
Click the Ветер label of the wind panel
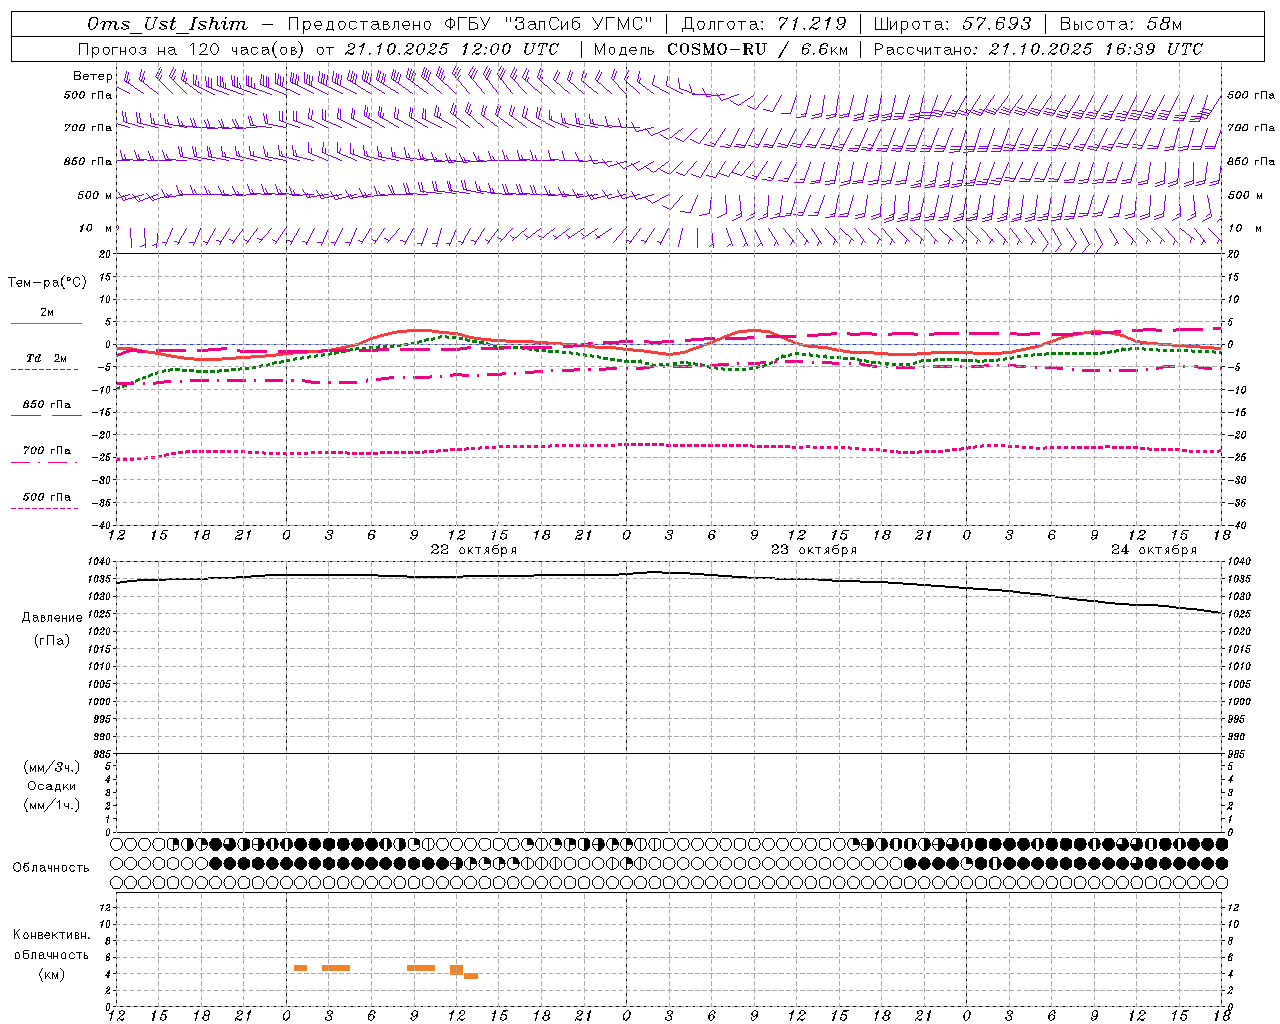[93, 76]
